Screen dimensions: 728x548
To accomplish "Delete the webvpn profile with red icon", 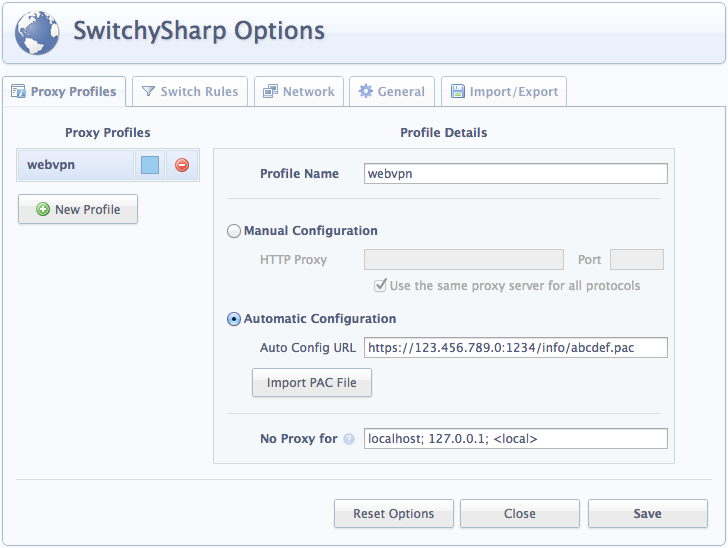I will point(182,165).
